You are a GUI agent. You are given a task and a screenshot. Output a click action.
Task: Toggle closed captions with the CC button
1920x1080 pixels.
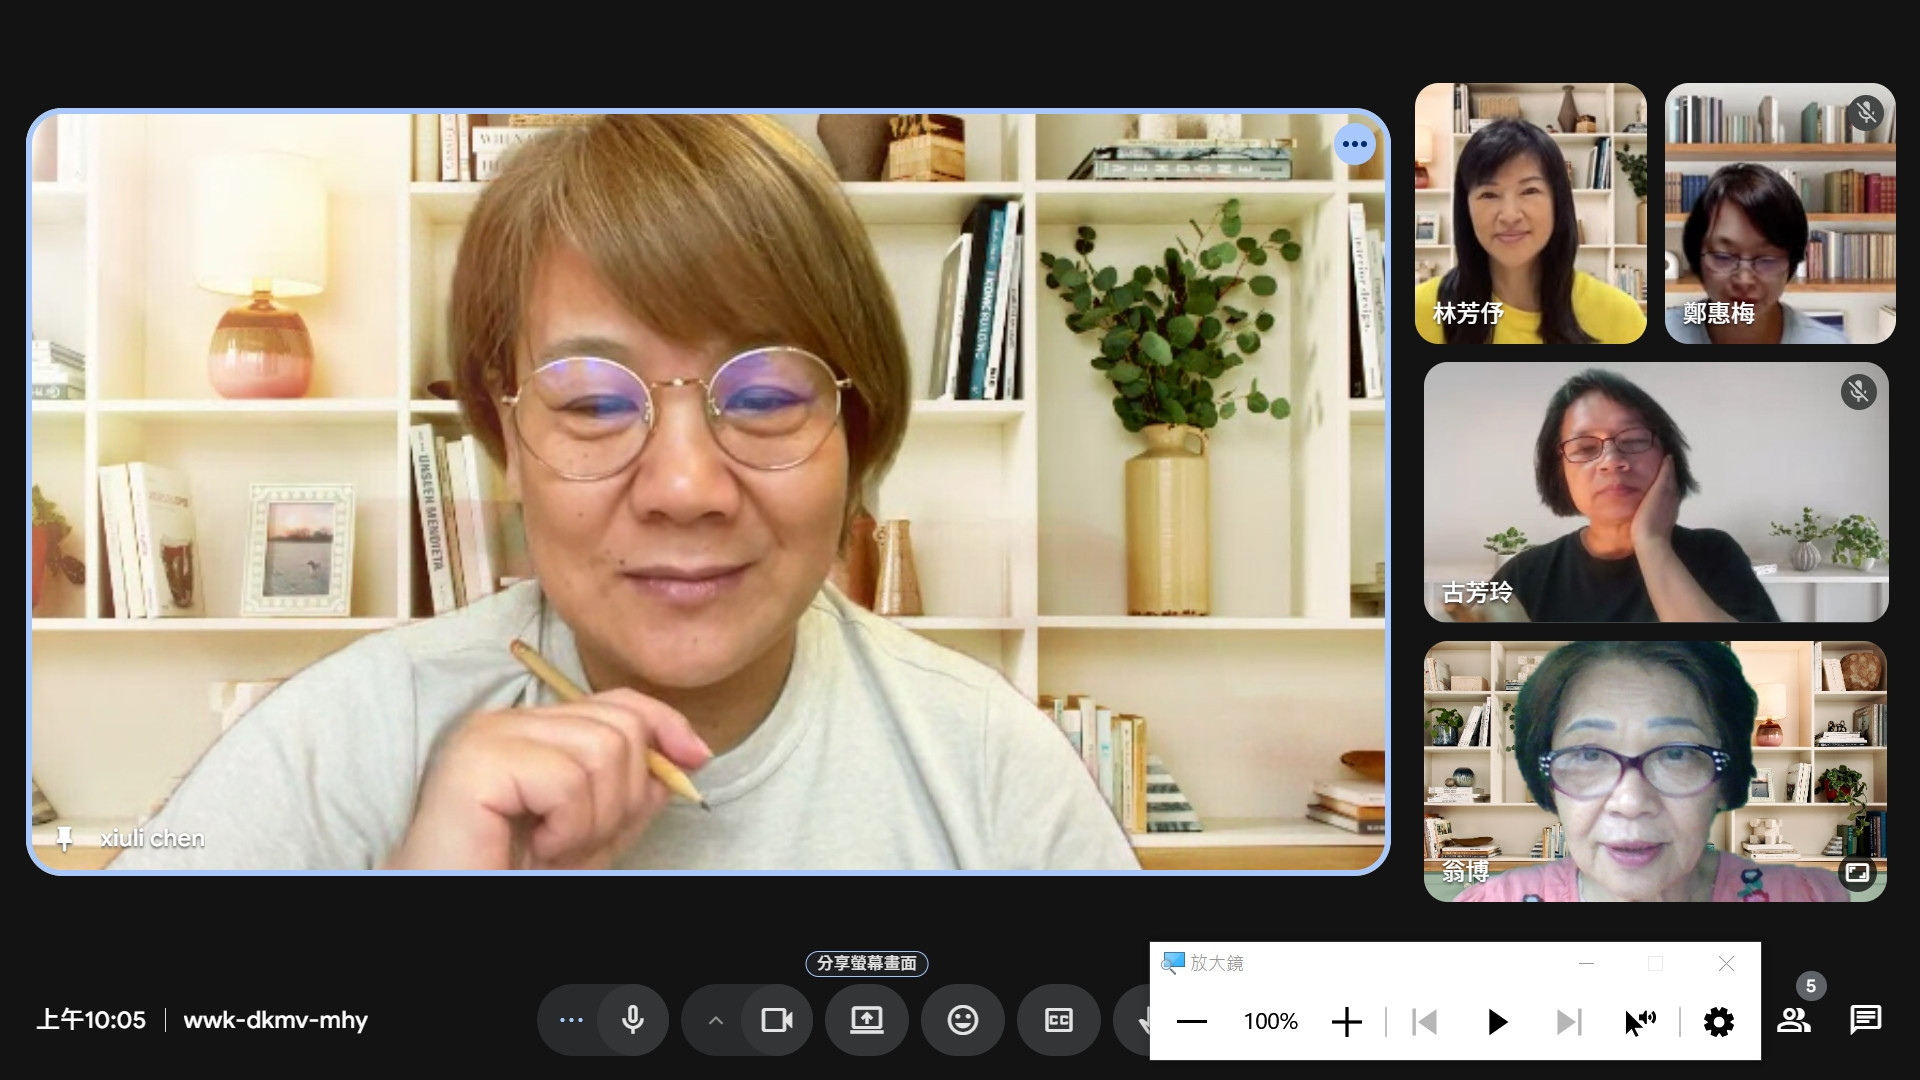(1058, 1020)
